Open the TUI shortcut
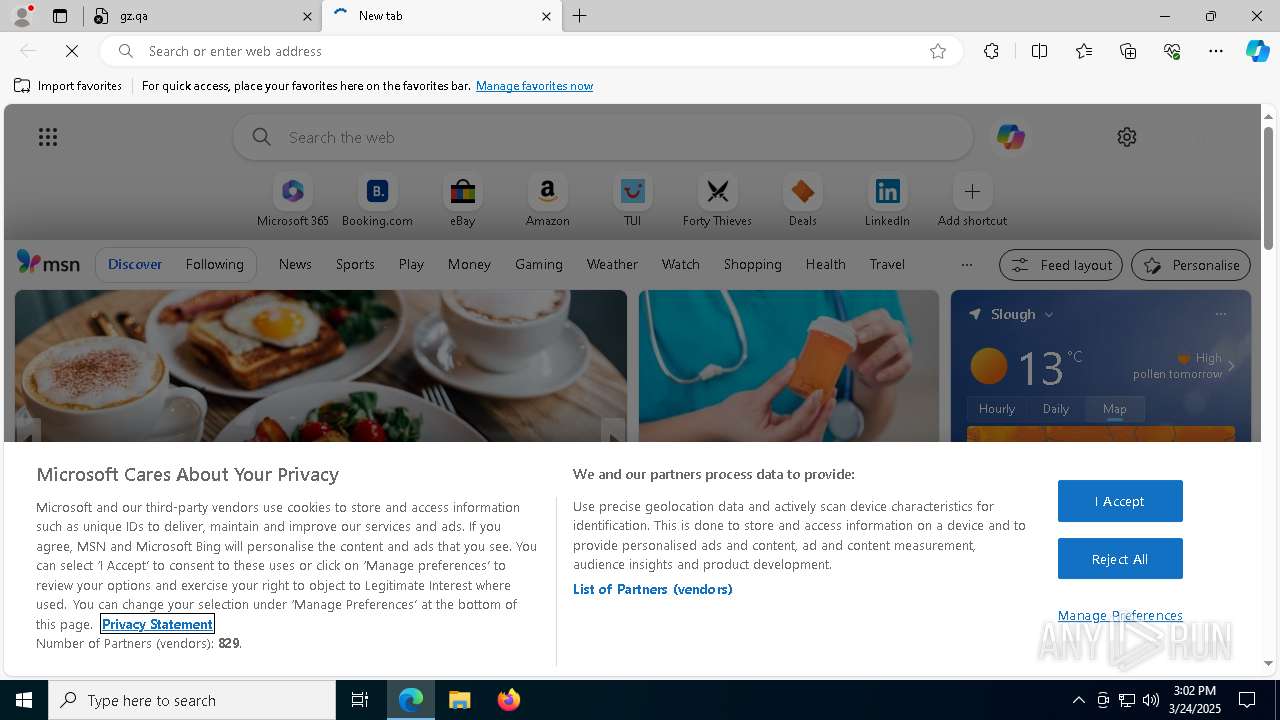 [x=632, y=201]
